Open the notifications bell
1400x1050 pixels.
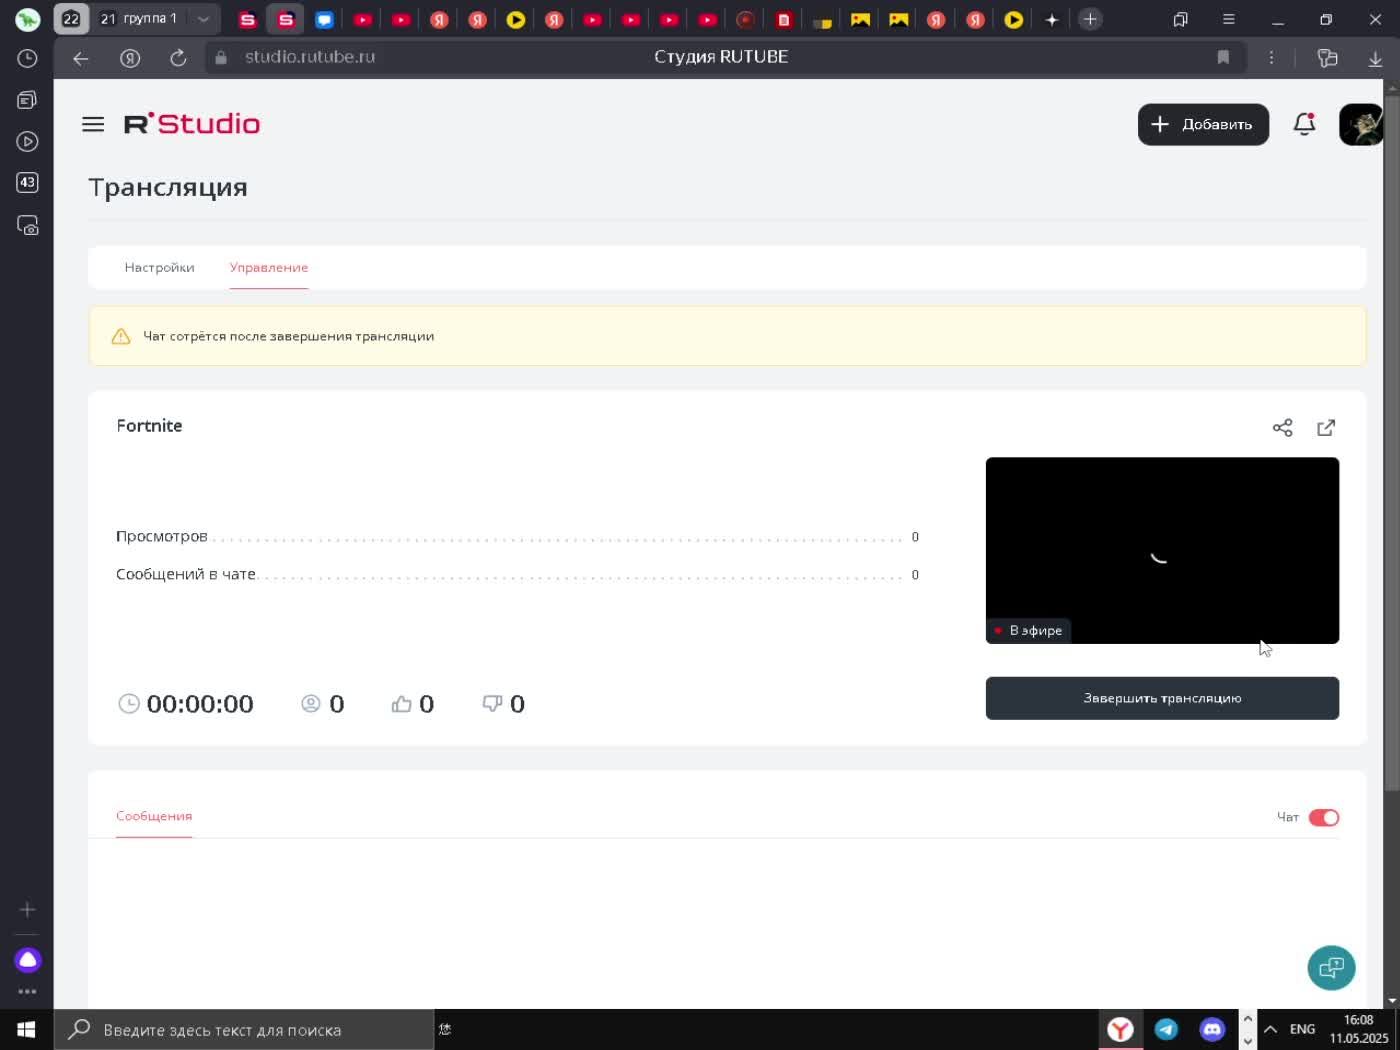point(1304,124)
